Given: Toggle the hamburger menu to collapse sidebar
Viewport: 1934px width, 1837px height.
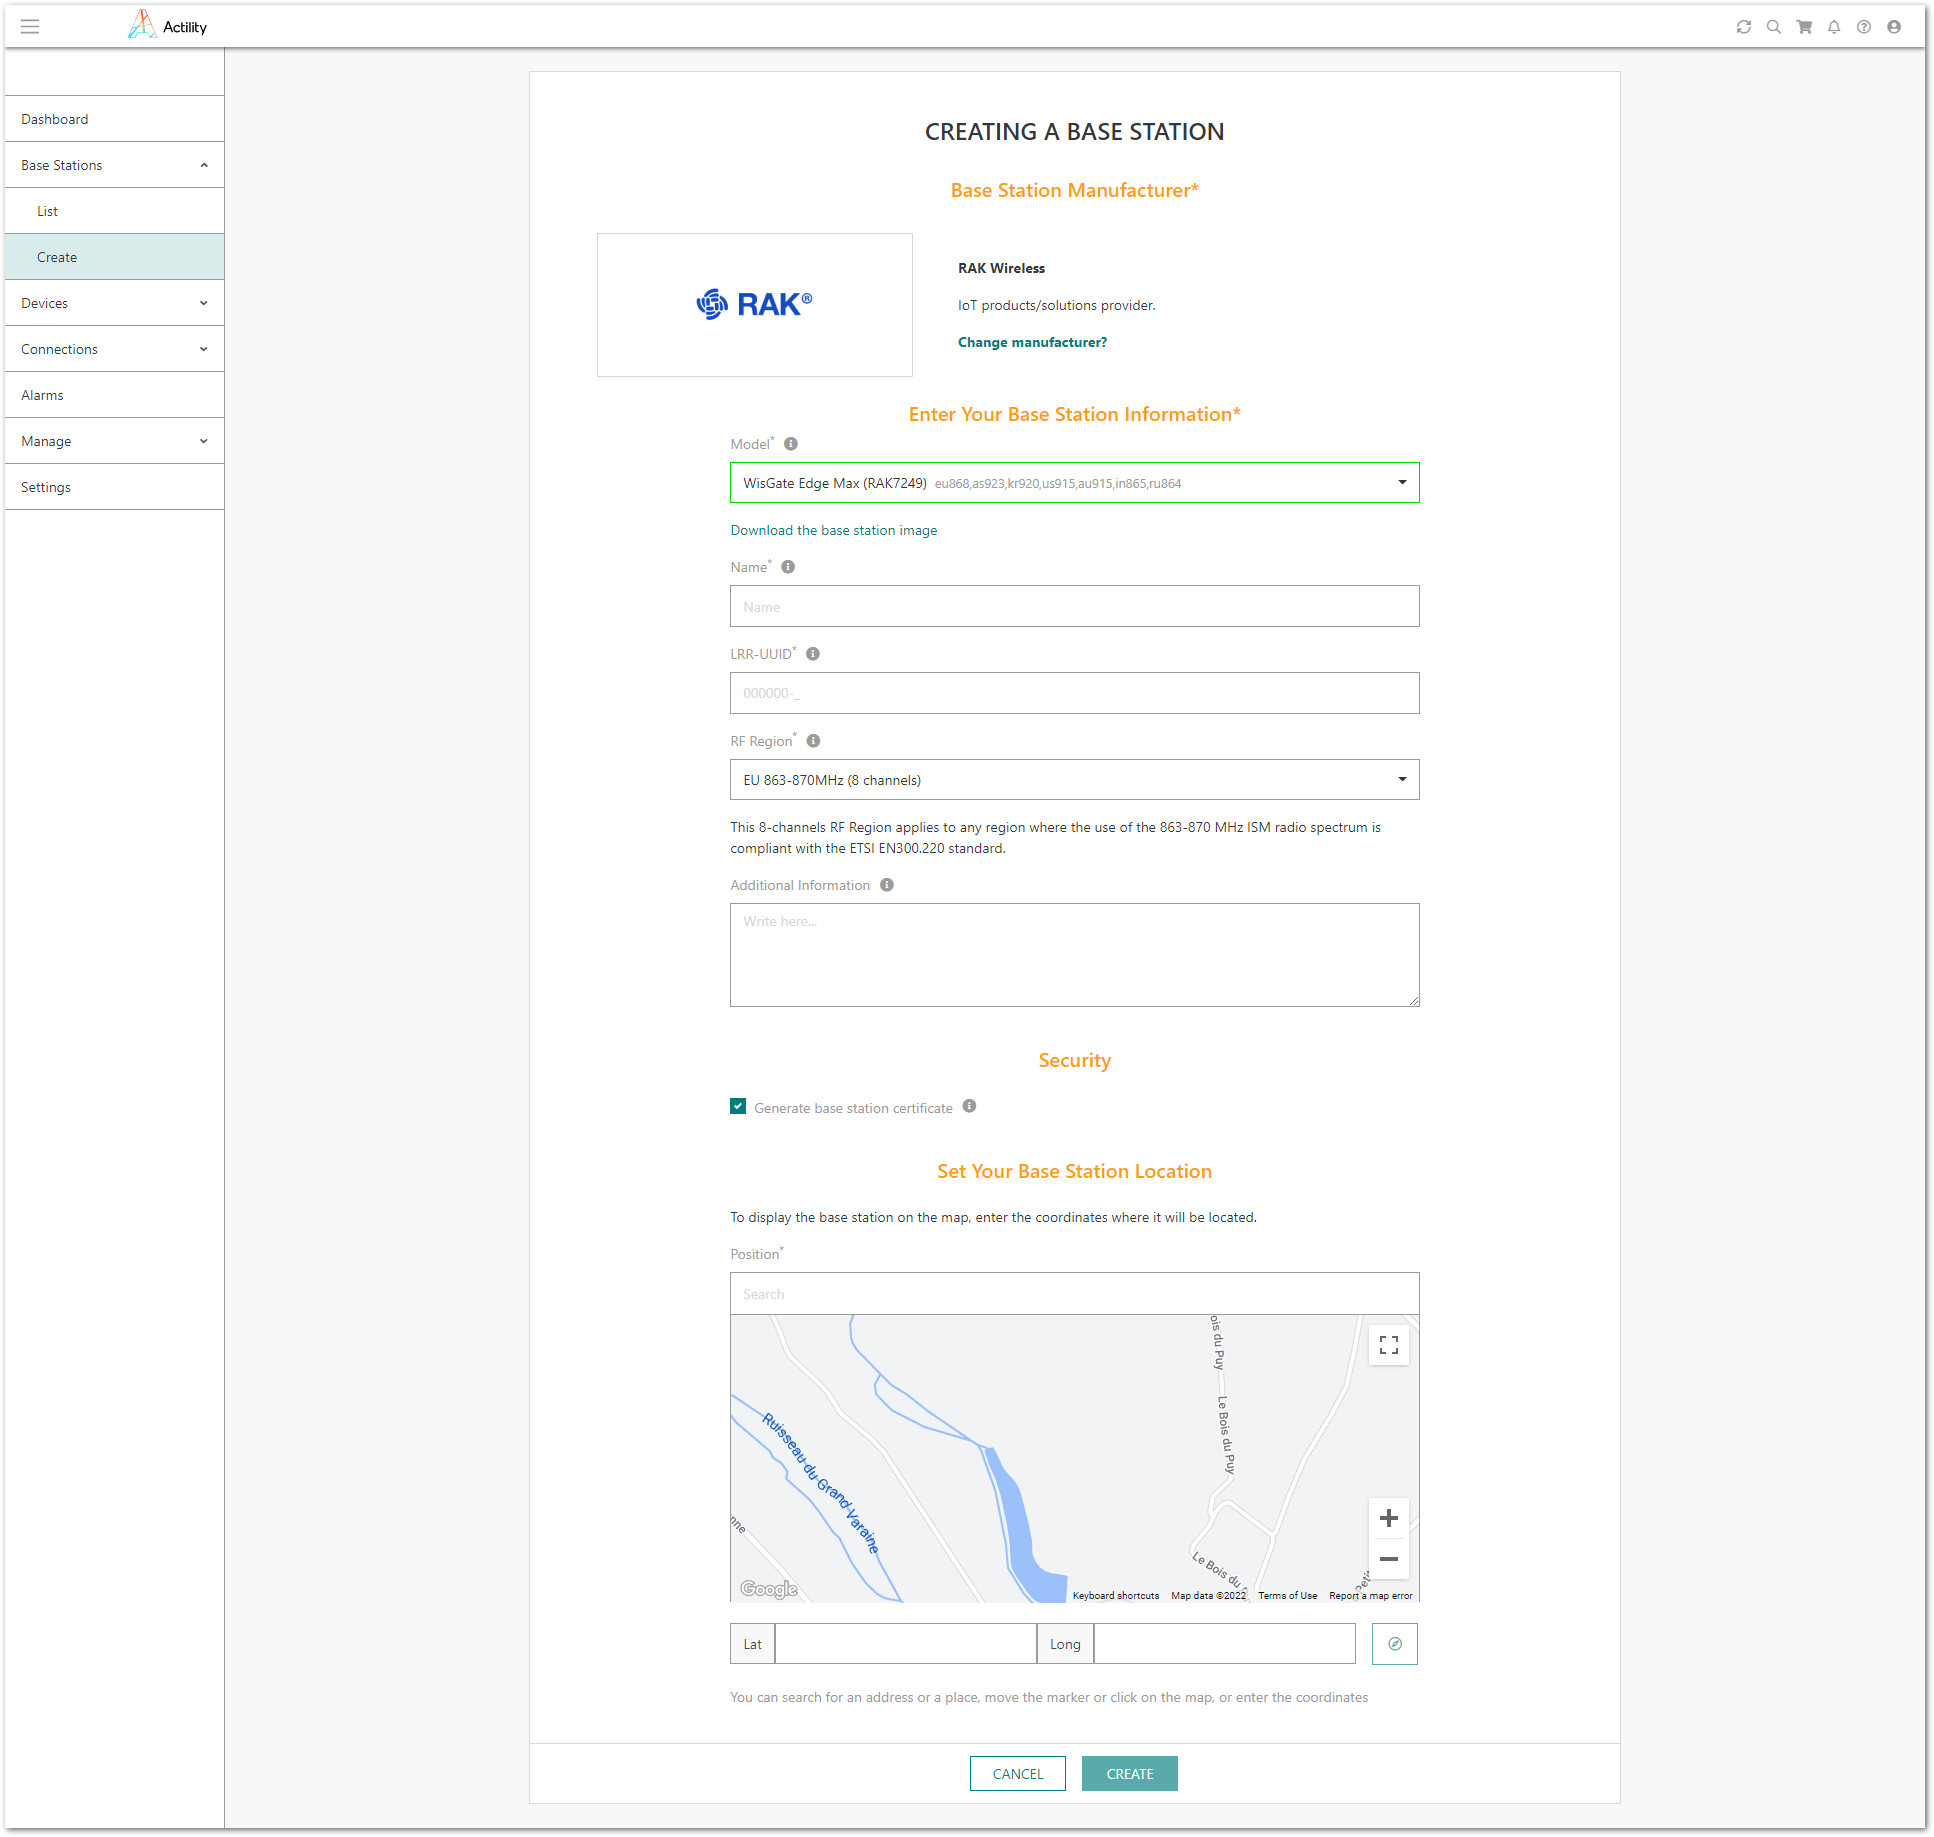Looking at the screenshot, I should pos(30,26).
